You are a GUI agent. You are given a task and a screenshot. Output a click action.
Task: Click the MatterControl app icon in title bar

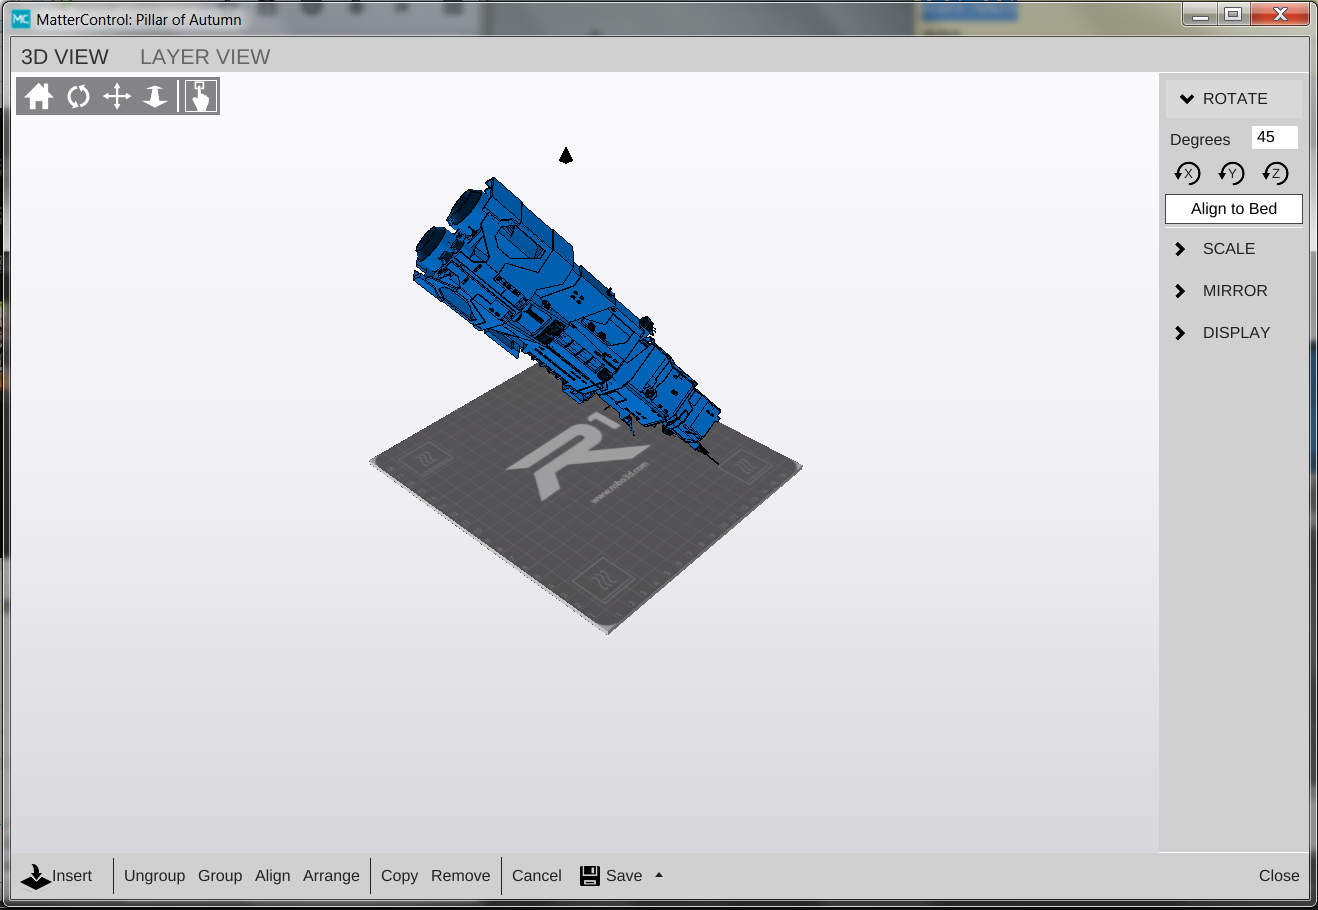tap(21, 19)
